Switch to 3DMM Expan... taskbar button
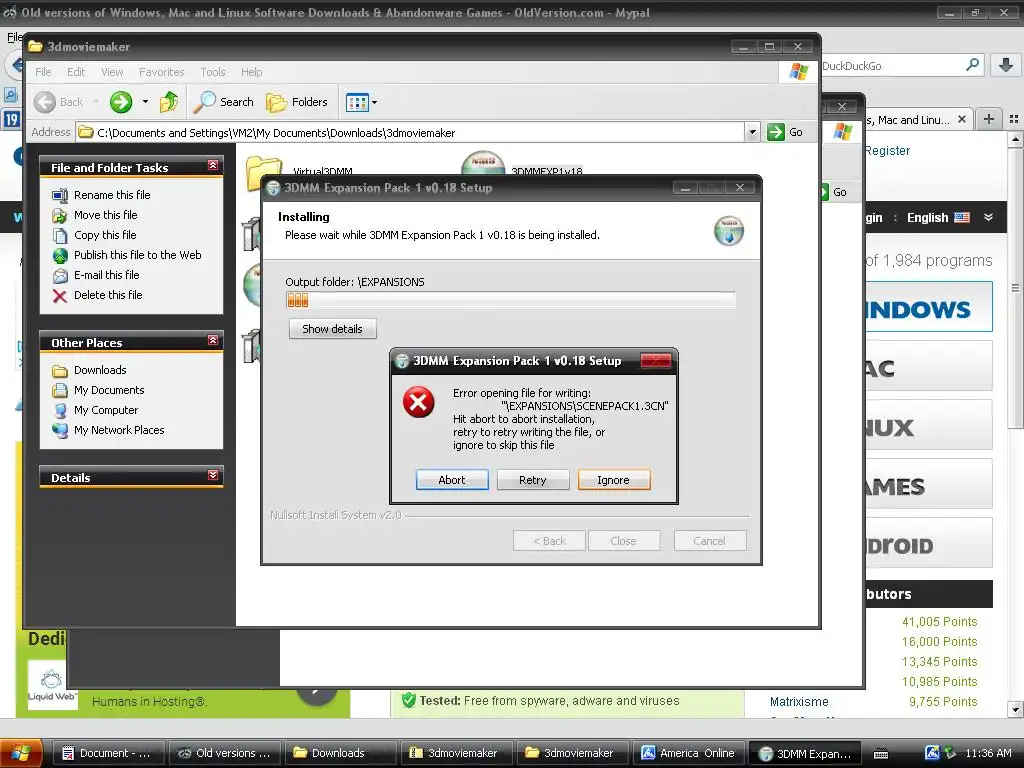Screen dimensions: 1024x768 point(804,754)
